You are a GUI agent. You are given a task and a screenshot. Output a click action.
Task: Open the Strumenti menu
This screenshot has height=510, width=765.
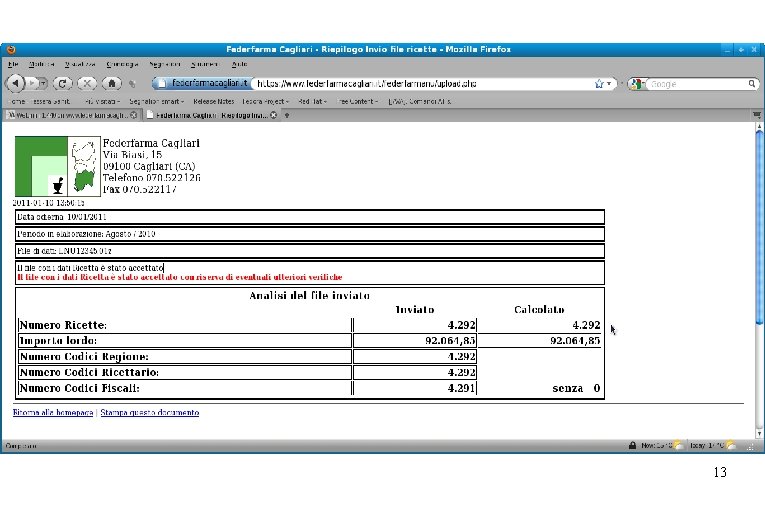[204, 64]
